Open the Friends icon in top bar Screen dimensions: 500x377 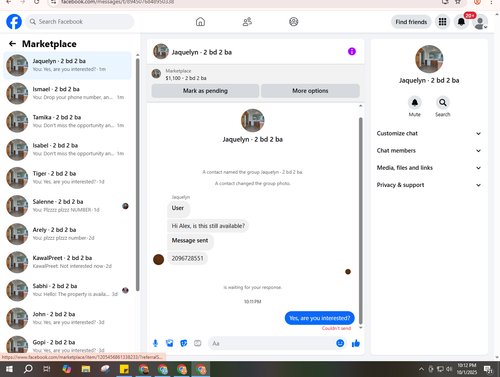click(x=247, y=22)
